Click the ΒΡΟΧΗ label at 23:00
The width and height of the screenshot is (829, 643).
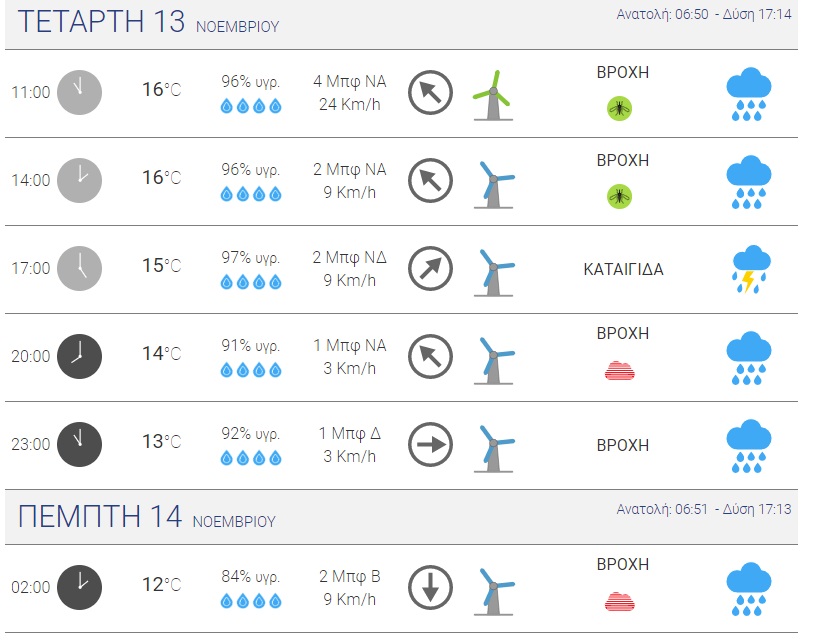pyautogui.click(x=623, y=445)
